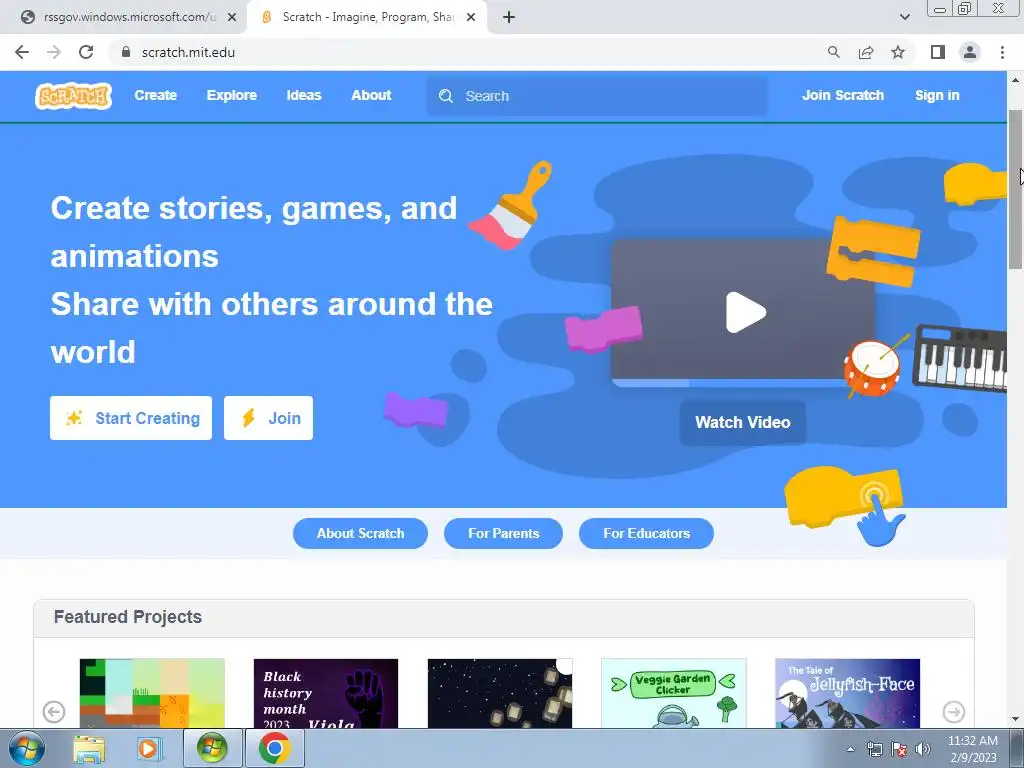Go back with the browser back arrow
Image resolution: width=1024 pixels, height=768 pixels.
coord(22,52)
